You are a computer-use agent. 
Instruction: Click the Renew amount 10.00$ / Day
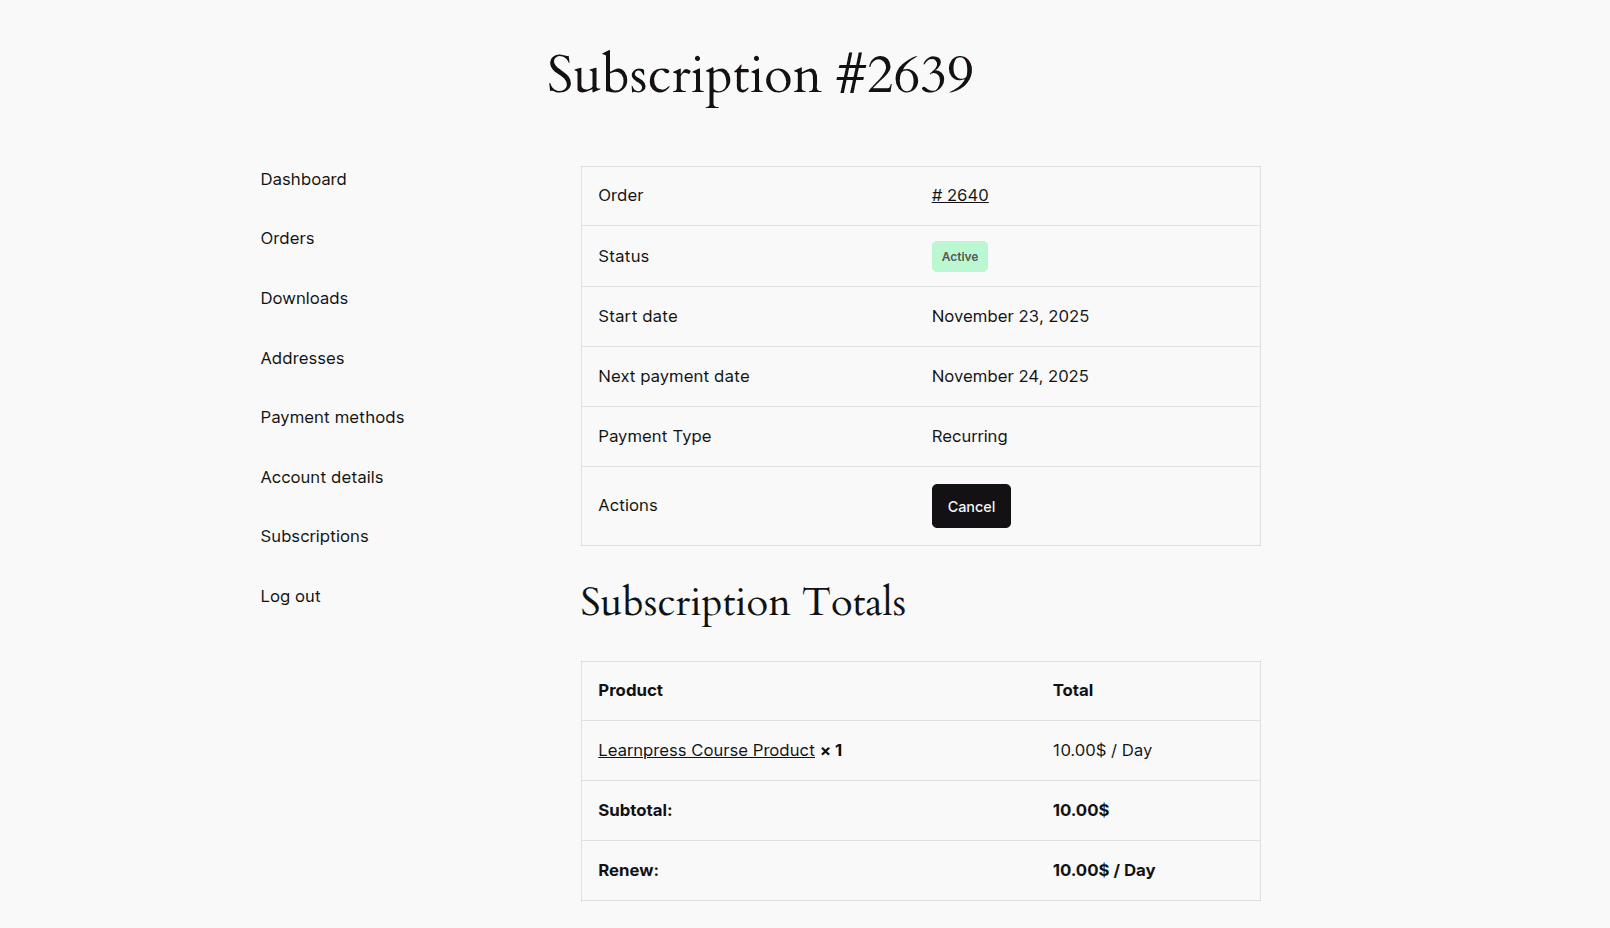click(1103, 870)
